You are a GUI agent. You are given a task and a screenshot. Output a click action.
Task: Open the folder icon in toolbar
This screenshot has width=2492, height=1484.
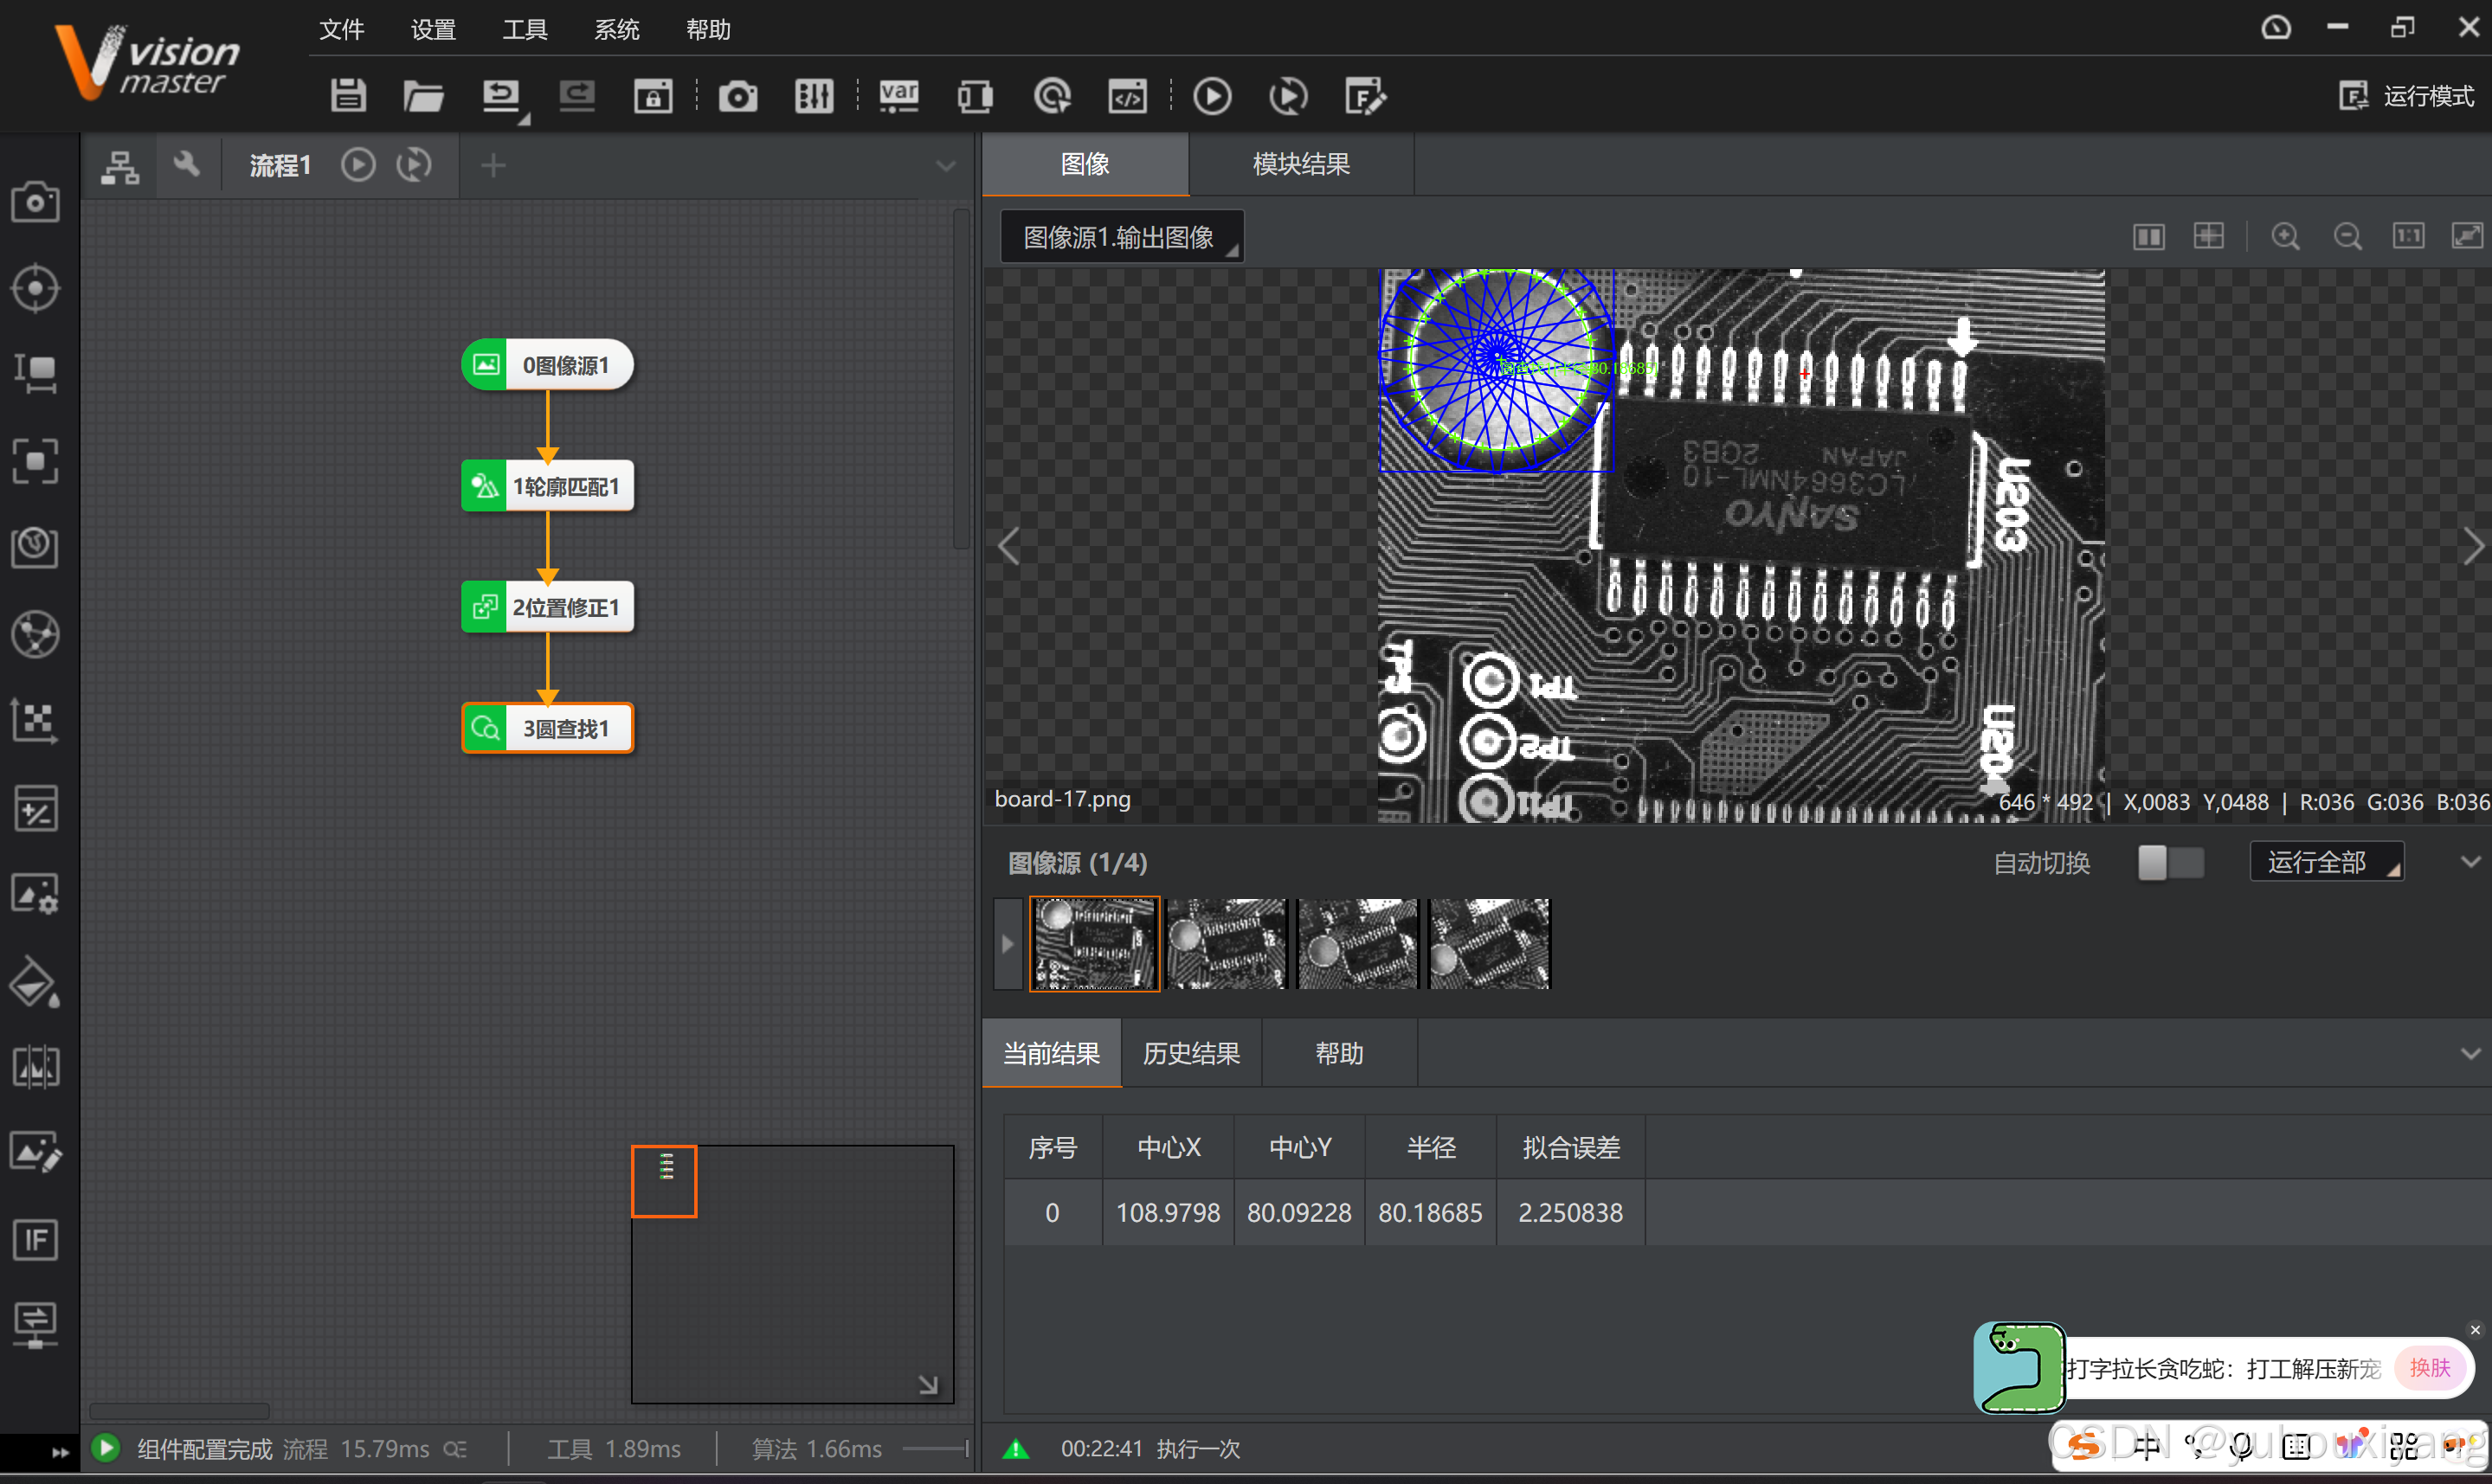coord(423,96)
